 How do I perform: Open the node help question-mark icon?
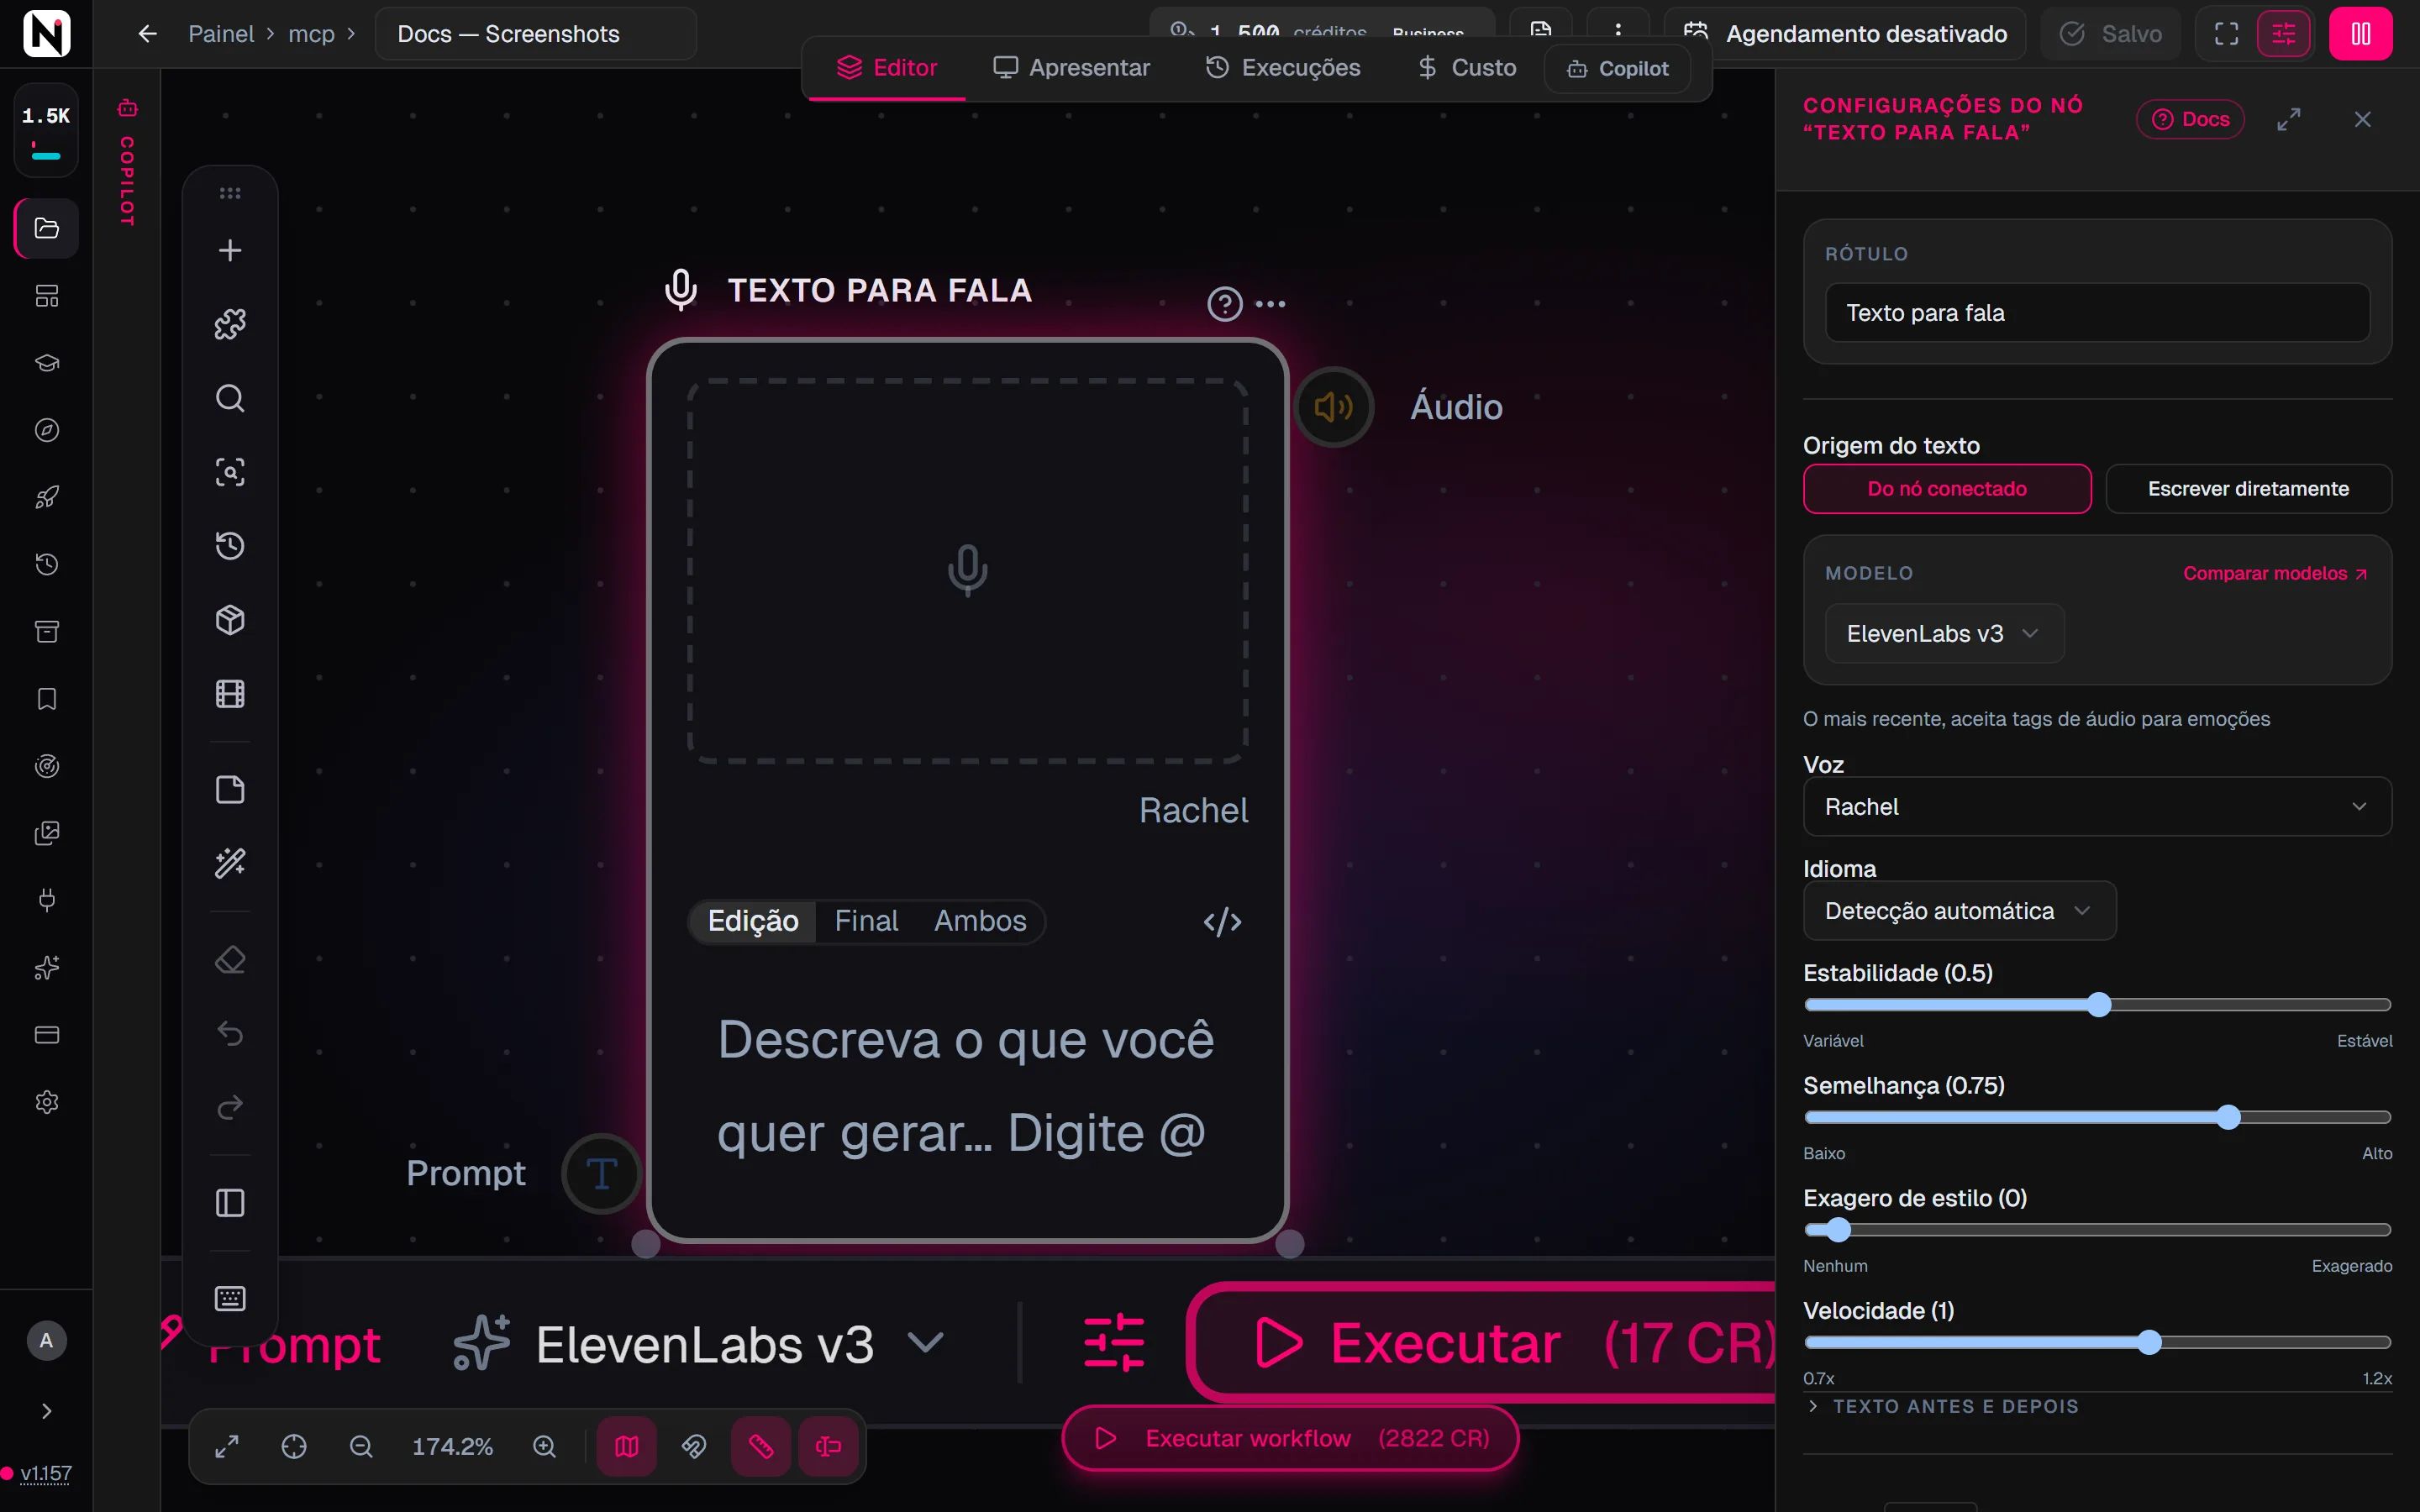[1225, 303]
